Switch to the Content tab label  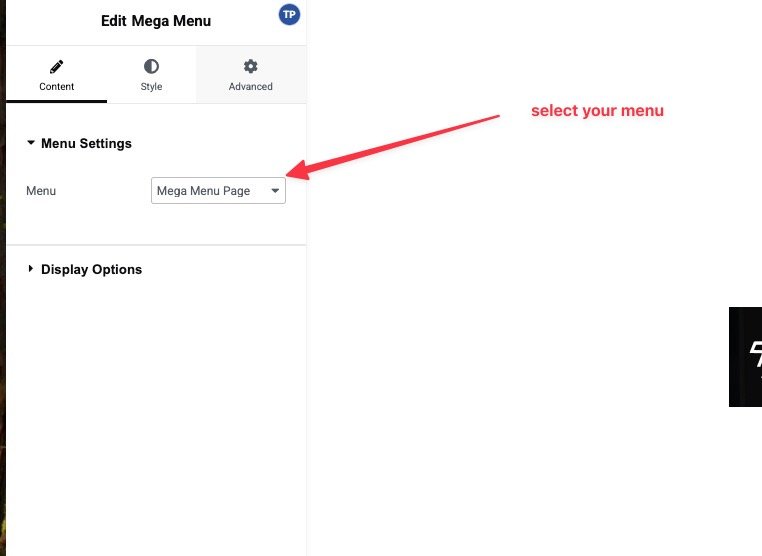pos(56,86)
